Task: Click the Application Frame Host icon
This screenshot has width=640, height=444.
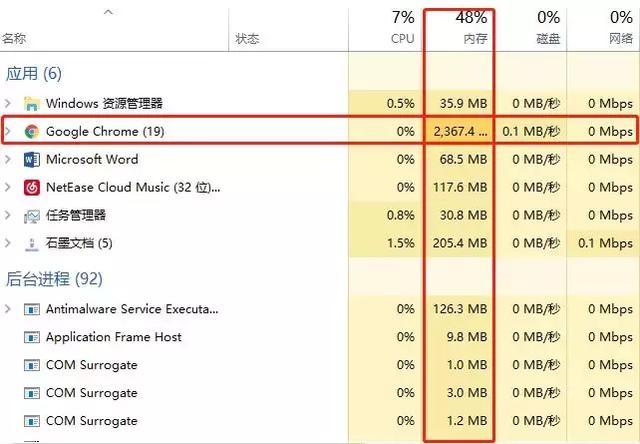Action: click(31, 337)
